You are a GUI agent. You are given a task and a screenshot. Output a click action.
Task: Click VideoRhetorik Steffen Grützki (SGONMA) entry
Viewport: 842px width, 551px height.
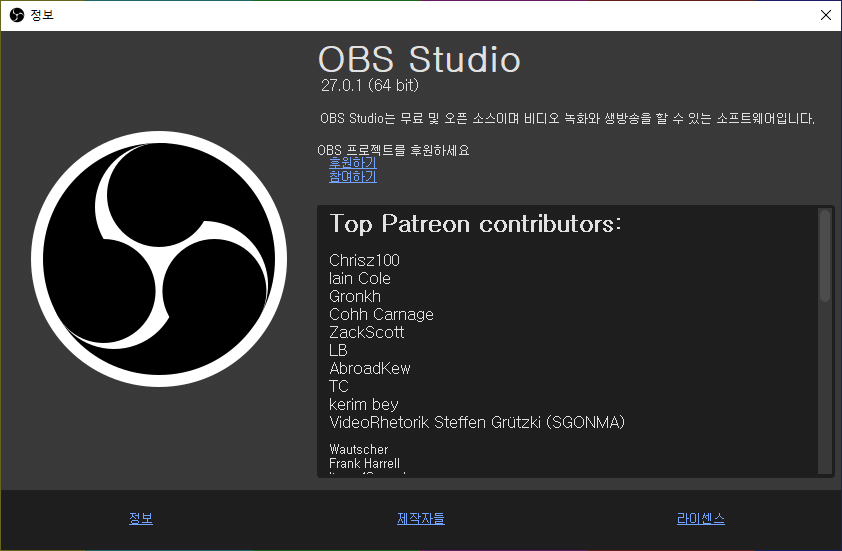pyautogui.click(x=477, y=423)
